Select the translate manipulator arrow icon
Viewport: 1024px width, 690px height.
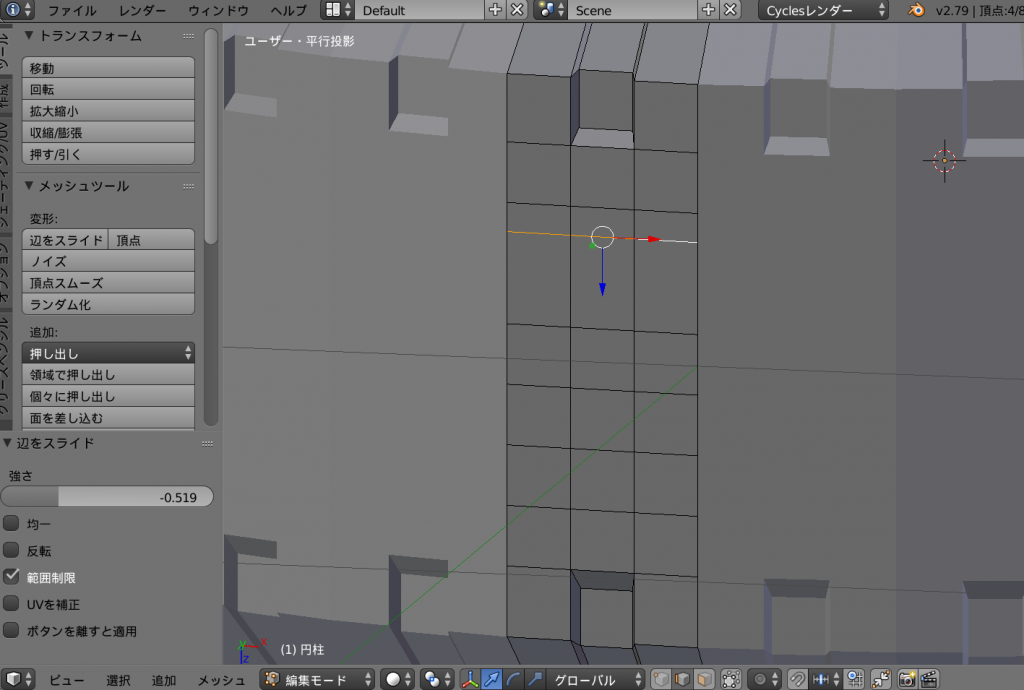[492, 680]
